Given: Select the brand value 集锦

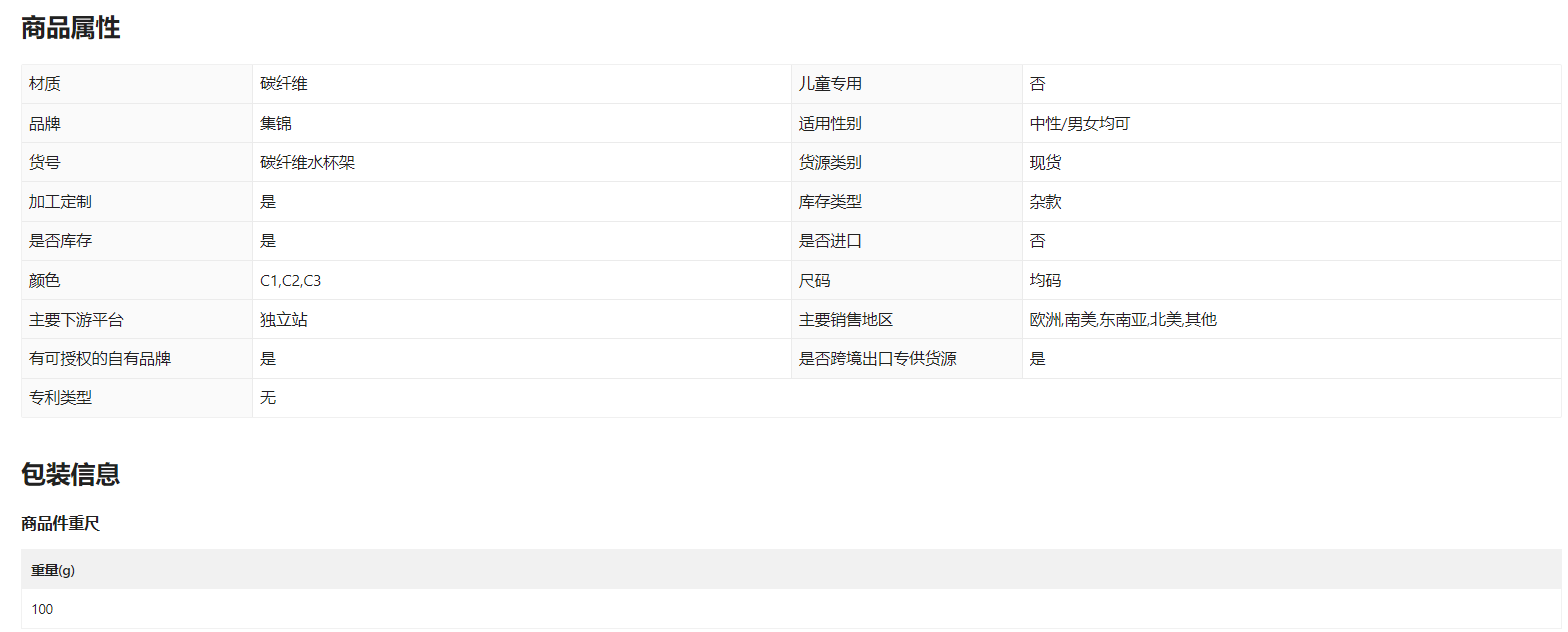Looking at the screenshot, I should point(276,124).
